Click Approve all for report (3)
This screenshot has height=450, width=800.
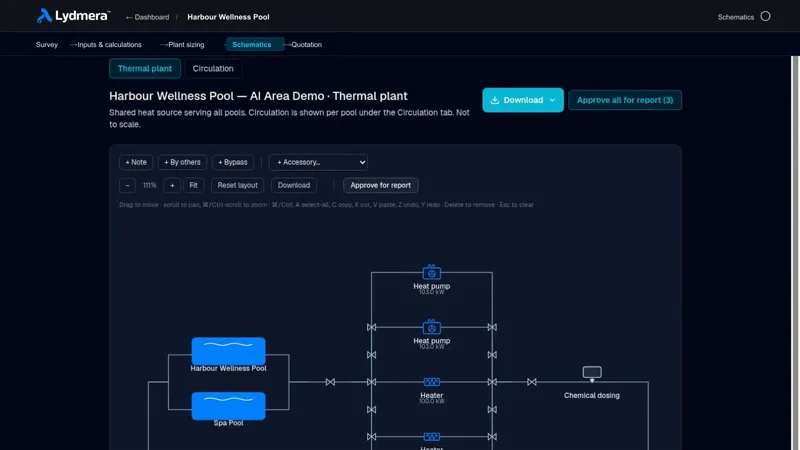625,100
